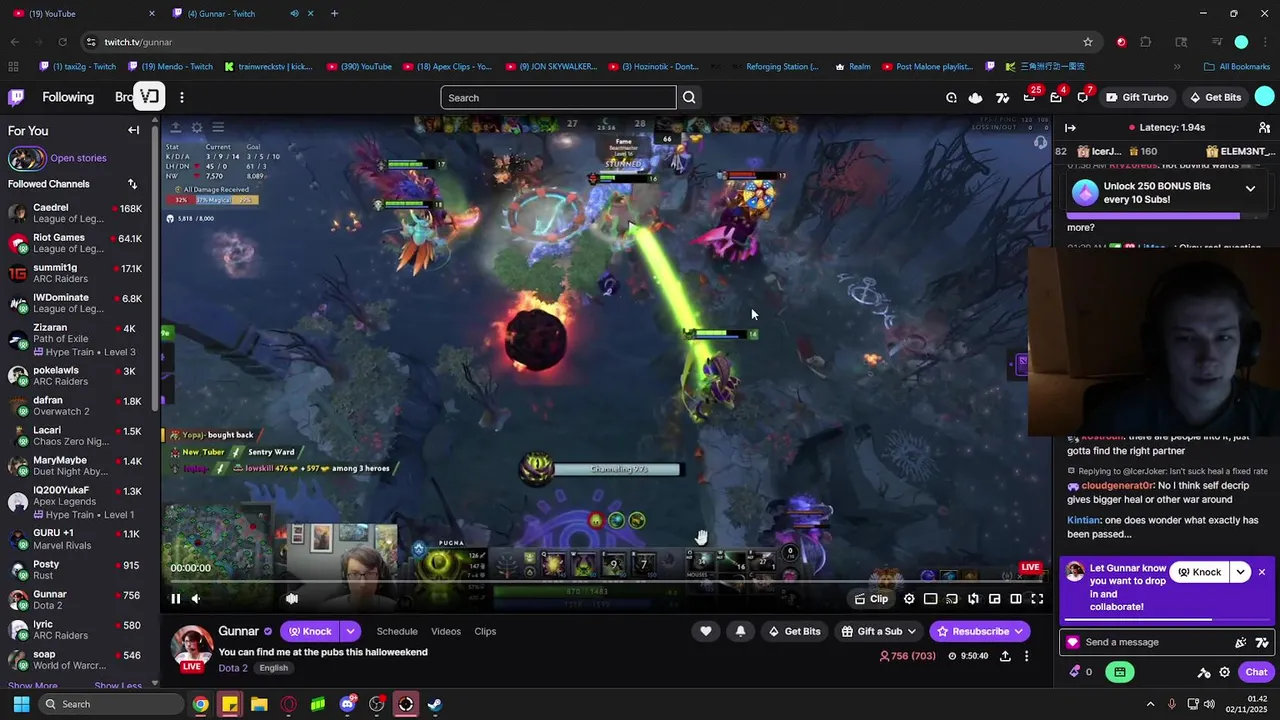The image size is (1280, 720).
Task: Click Show Less in the sidebar
Action: (118, 686)
